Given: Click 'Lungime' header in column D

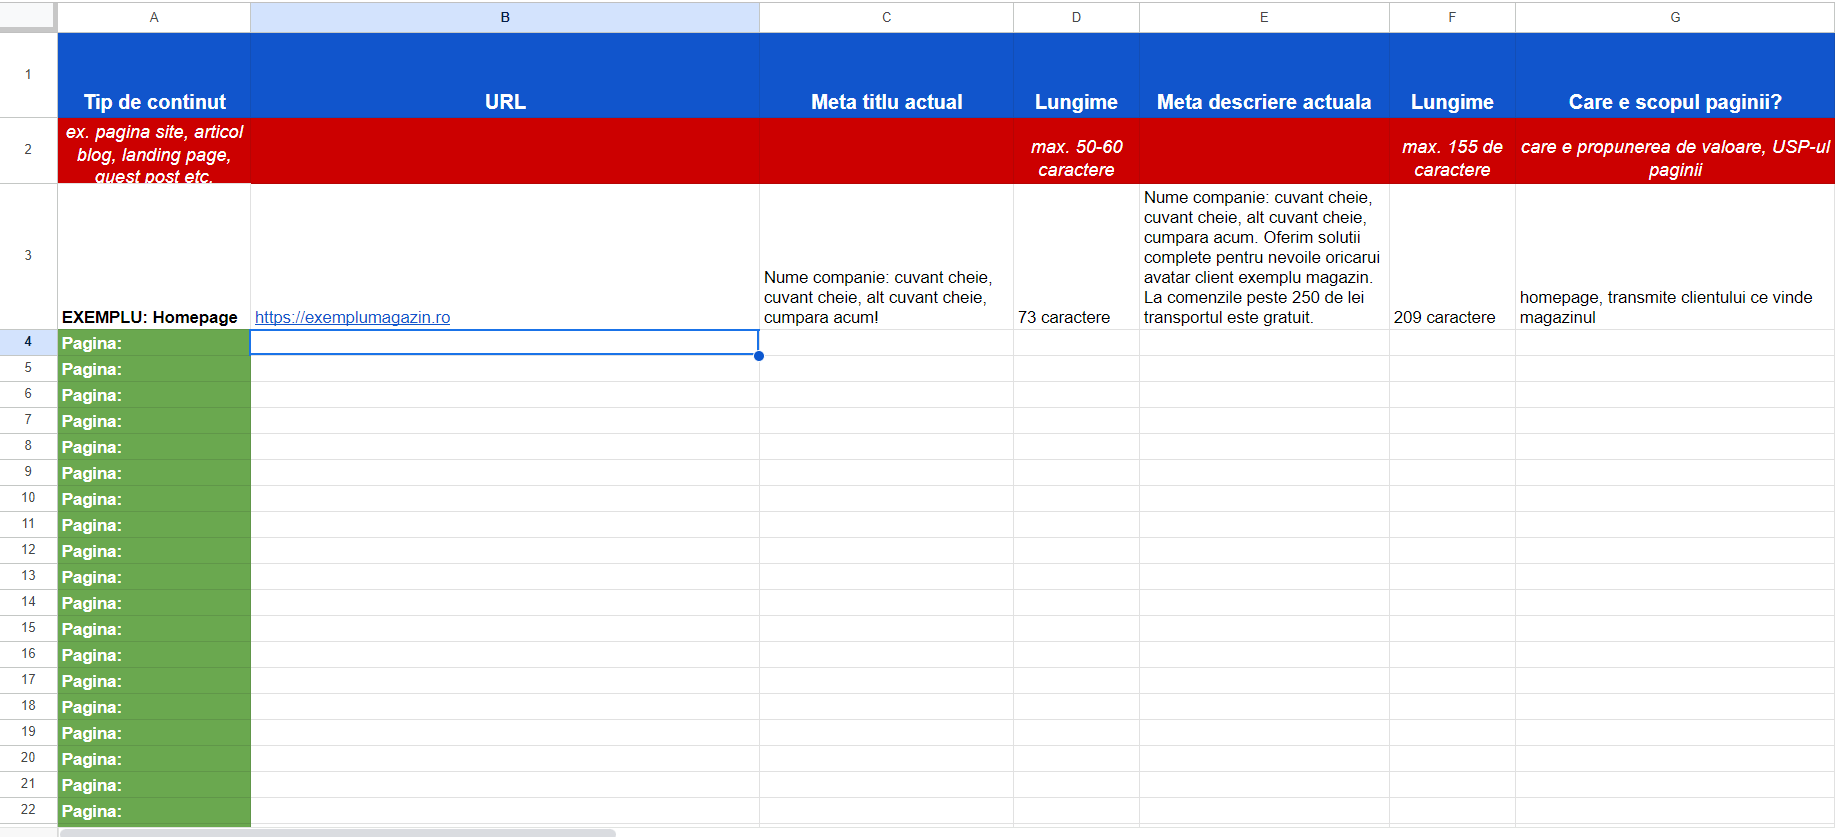Looking at the screenshot, I should click(1076, 76).
